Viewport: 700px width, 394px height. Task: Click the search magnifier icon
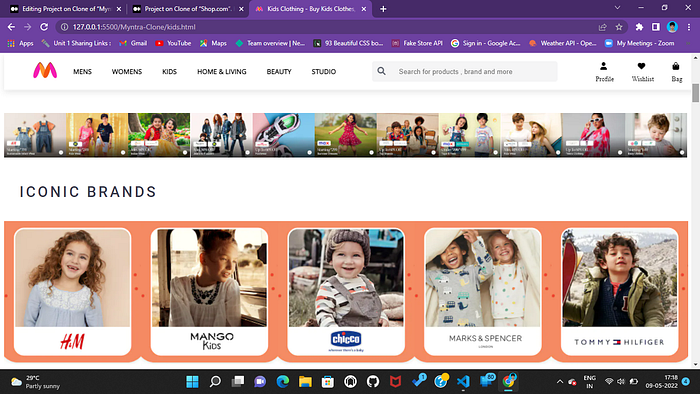point(381,71)
